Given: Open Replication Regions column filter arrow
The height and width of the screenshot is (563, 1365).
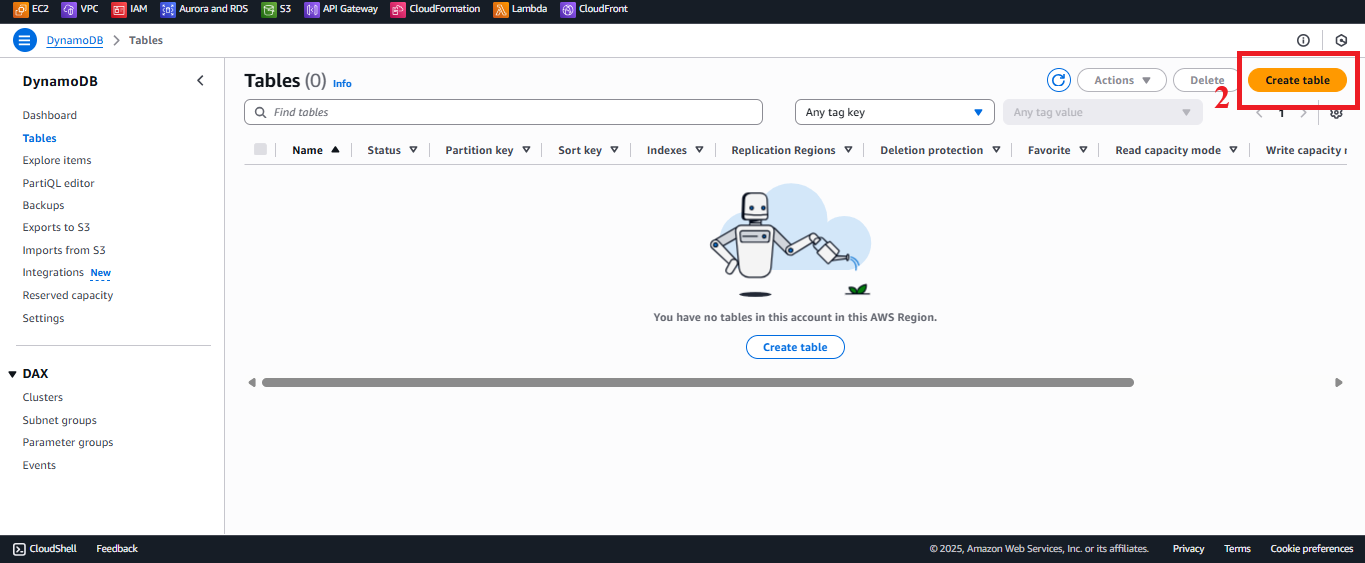Looking at the screenshot, I should point(848,150).
